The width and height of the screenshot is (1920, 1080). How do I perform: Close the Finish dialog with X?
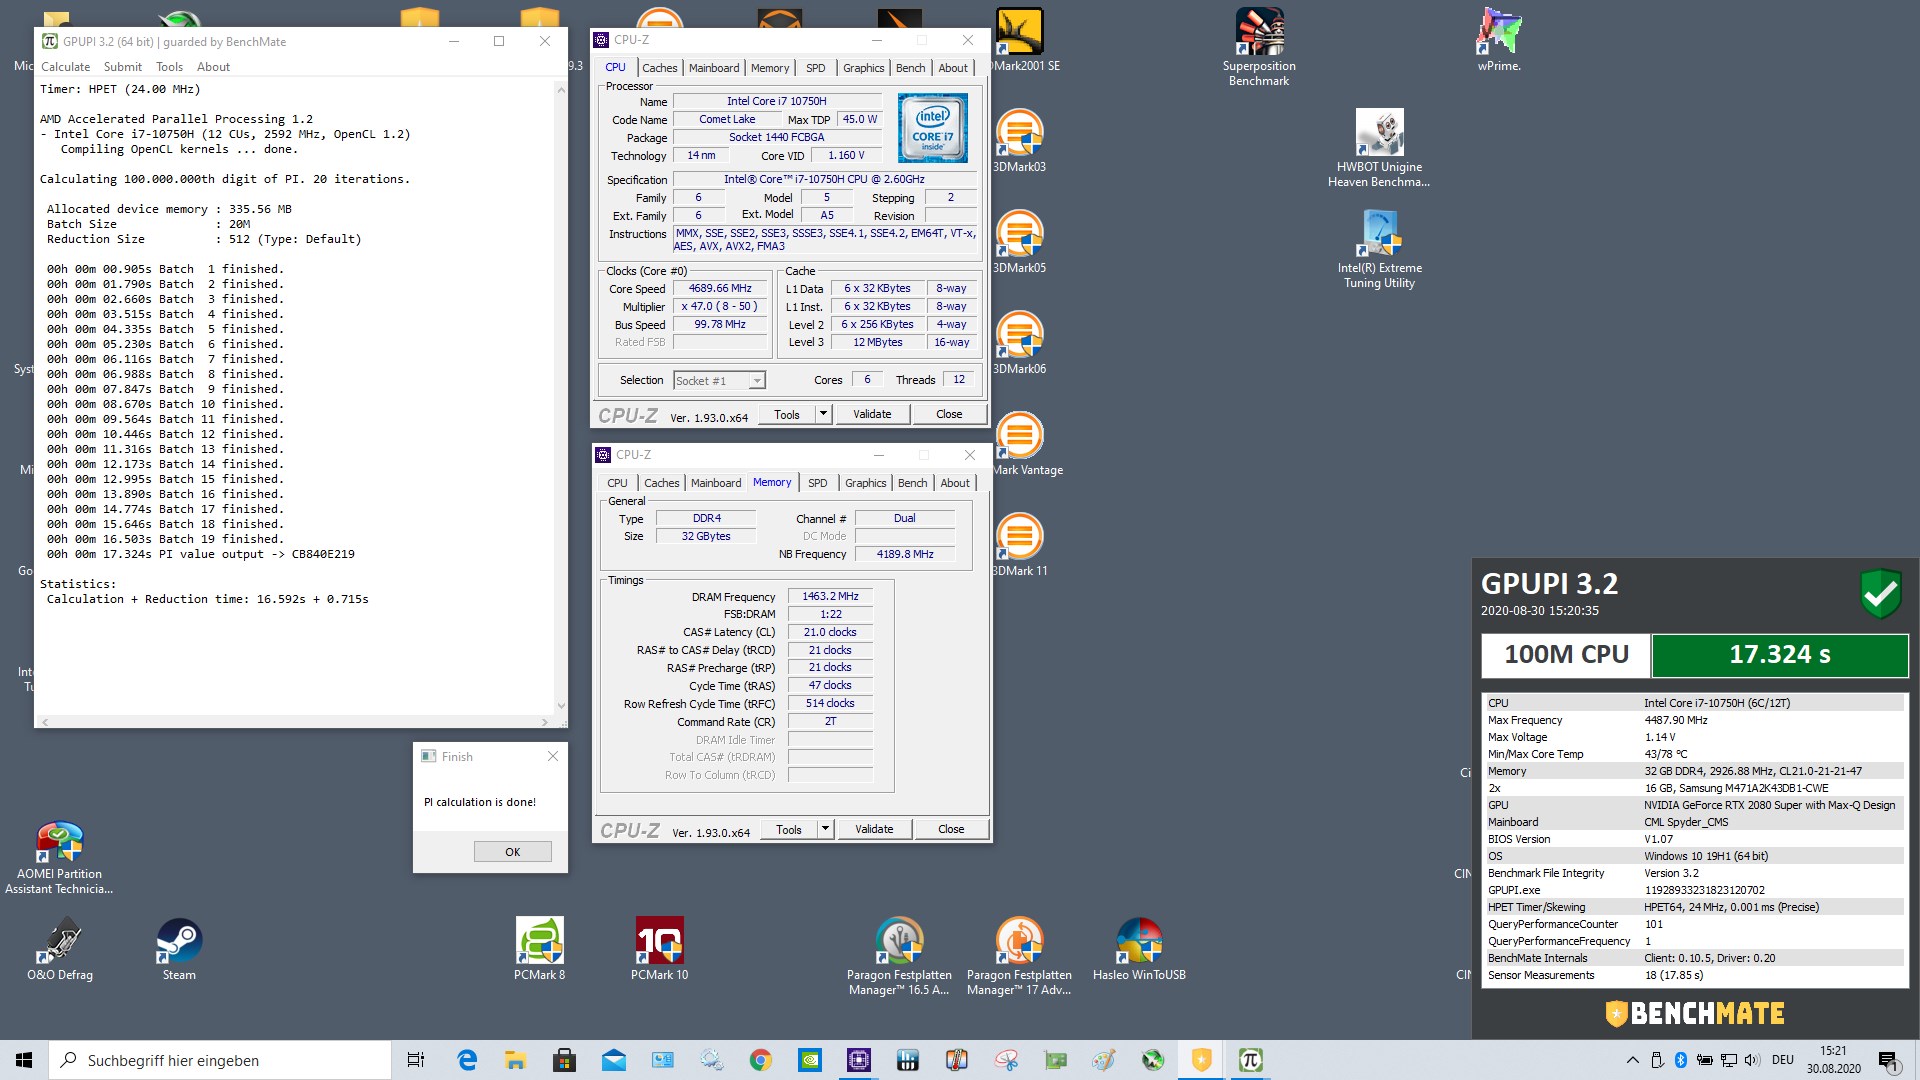(553, 757)
